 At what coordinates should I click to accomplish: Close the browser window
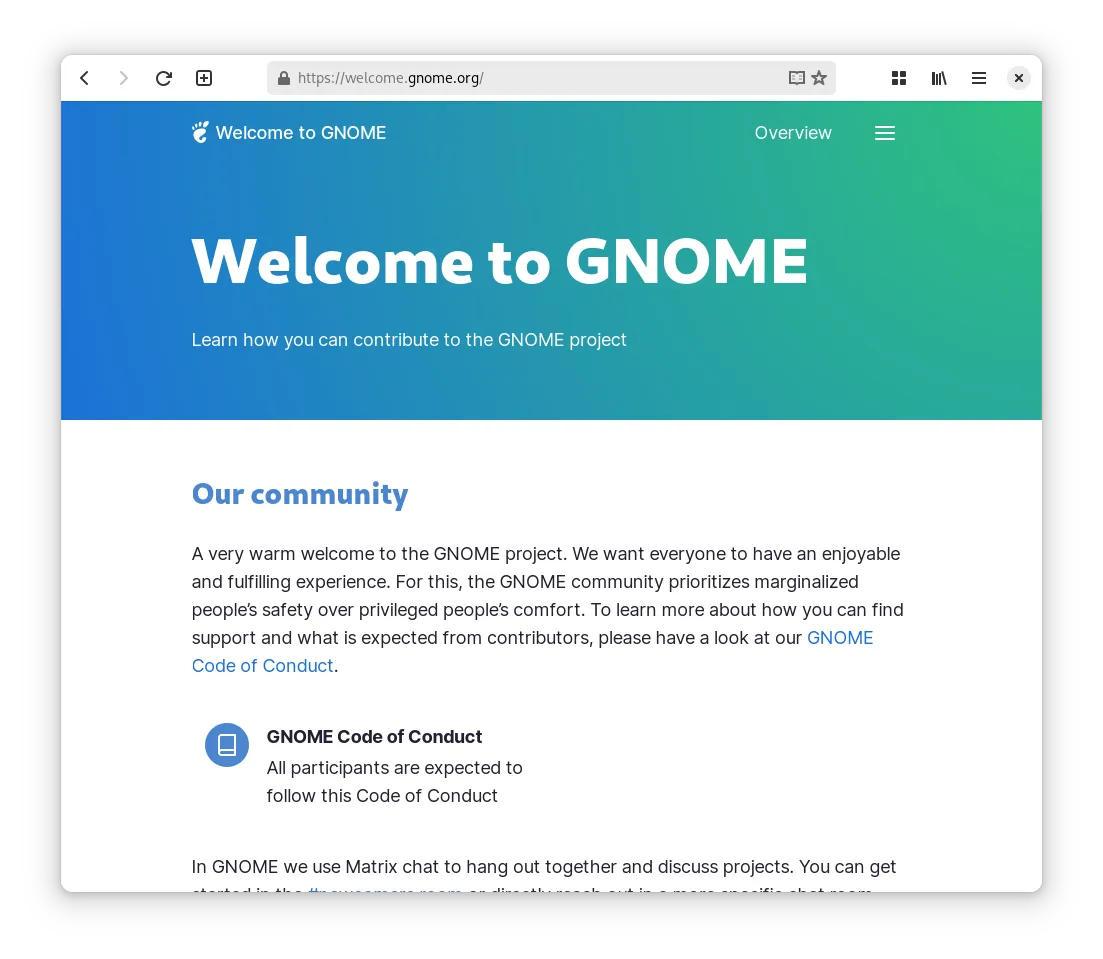(x=1018, y=78)
